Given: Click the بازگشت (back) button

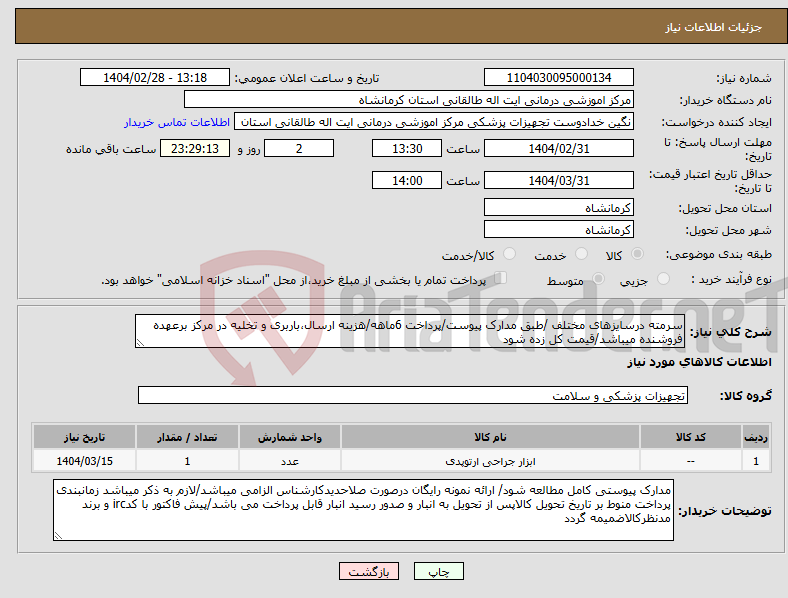Looking at the screenshot, I should pos(369,571).
